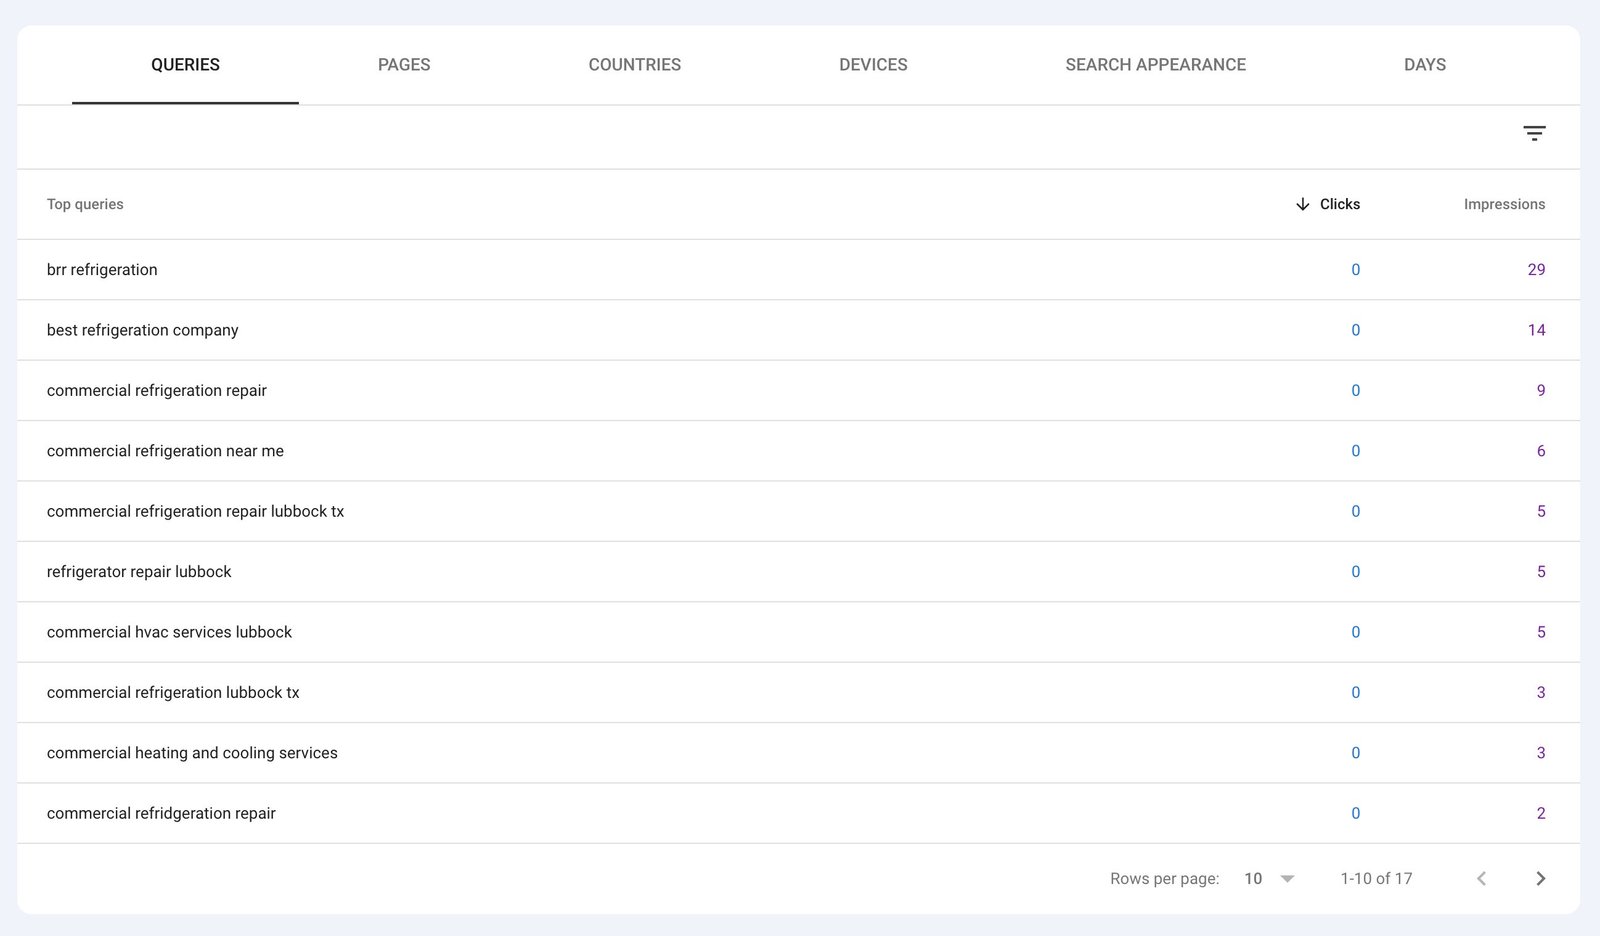Sort by Impressions column header
The width and height of the screenshot is (1600, 936).
tap(1504, 204)
